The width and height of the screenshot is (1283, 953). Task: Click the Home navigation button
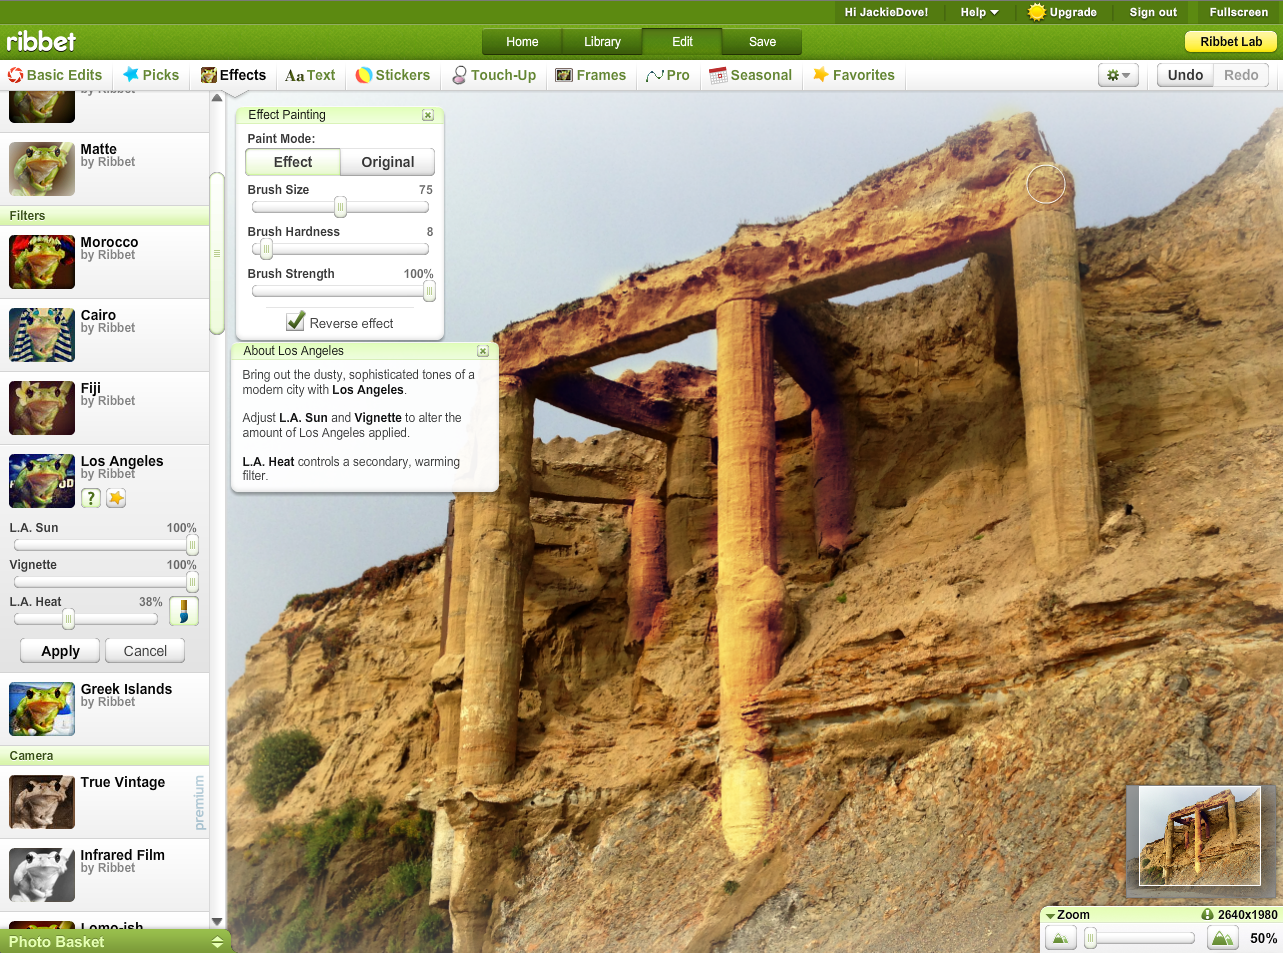click(x=522, y=42)
